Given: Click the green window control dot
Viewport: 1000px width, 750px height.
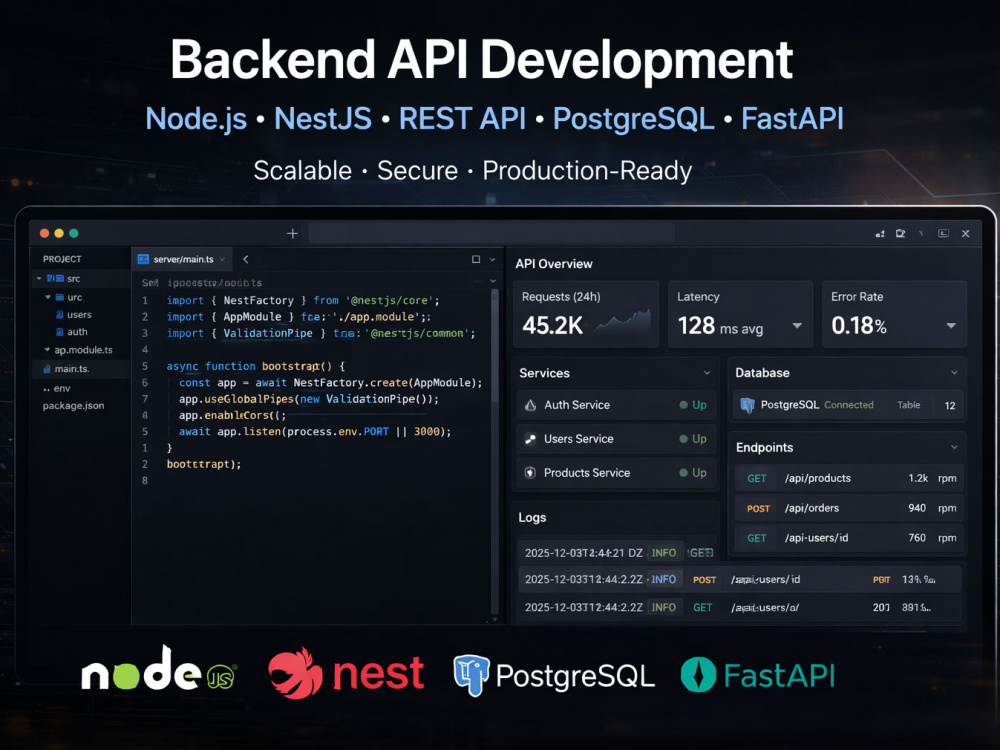Looking at the screenshot, I should click(74, 233).
